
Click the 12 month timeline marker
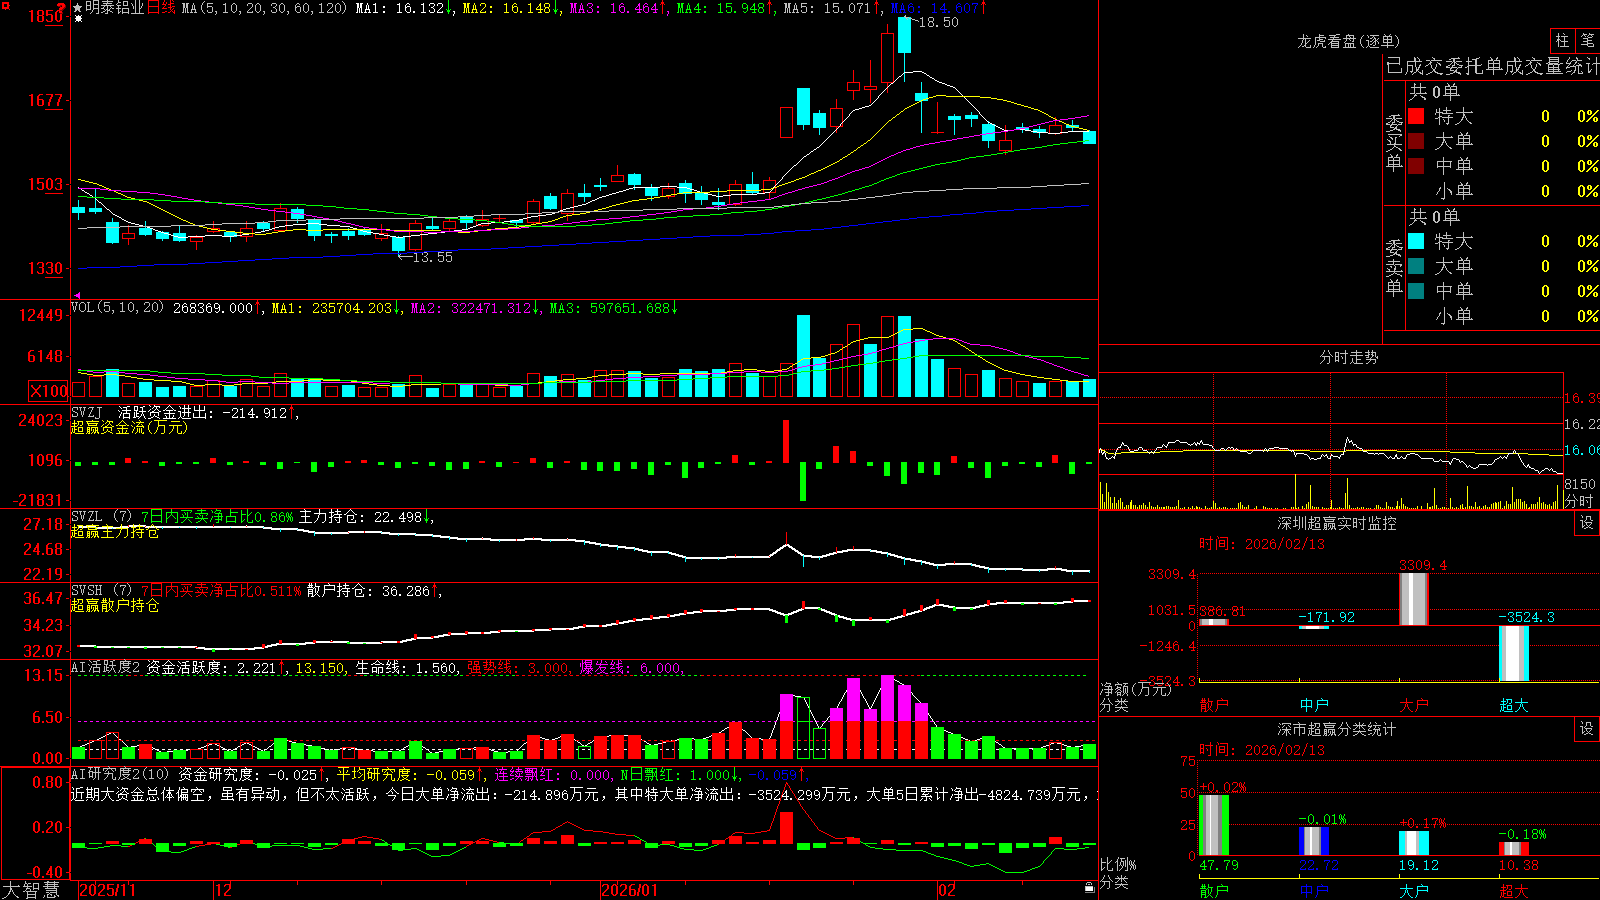(224, 890)
